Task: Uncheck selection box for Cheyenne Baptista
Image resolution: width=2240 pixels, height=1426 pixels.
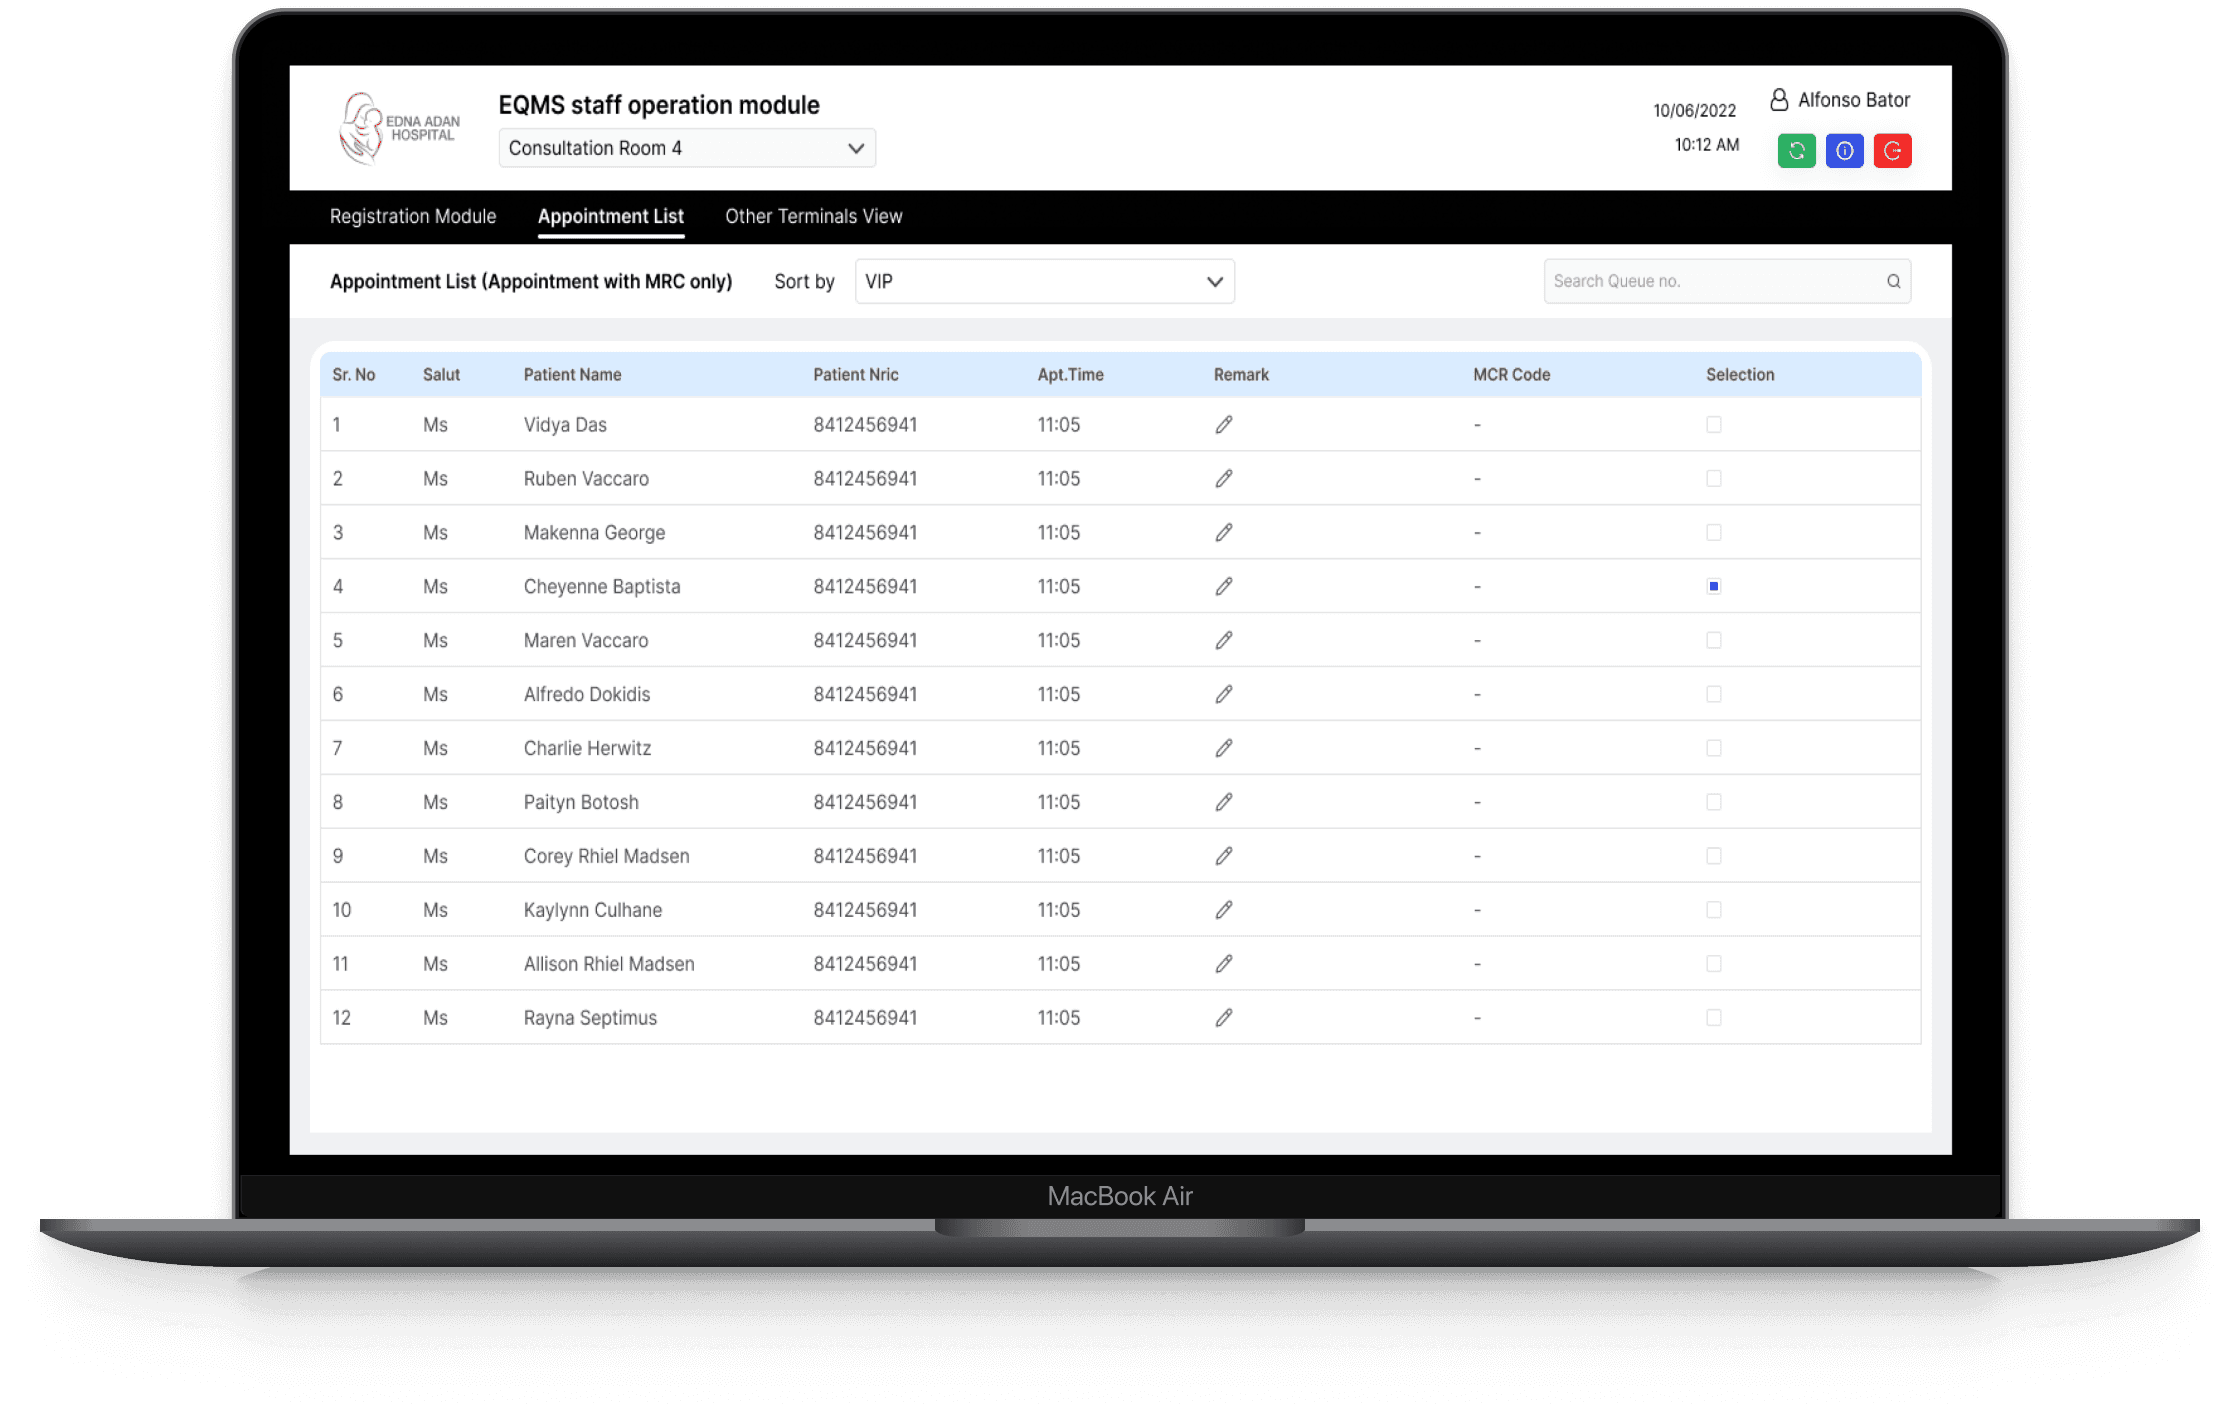Action: [x=1713, y=587]
